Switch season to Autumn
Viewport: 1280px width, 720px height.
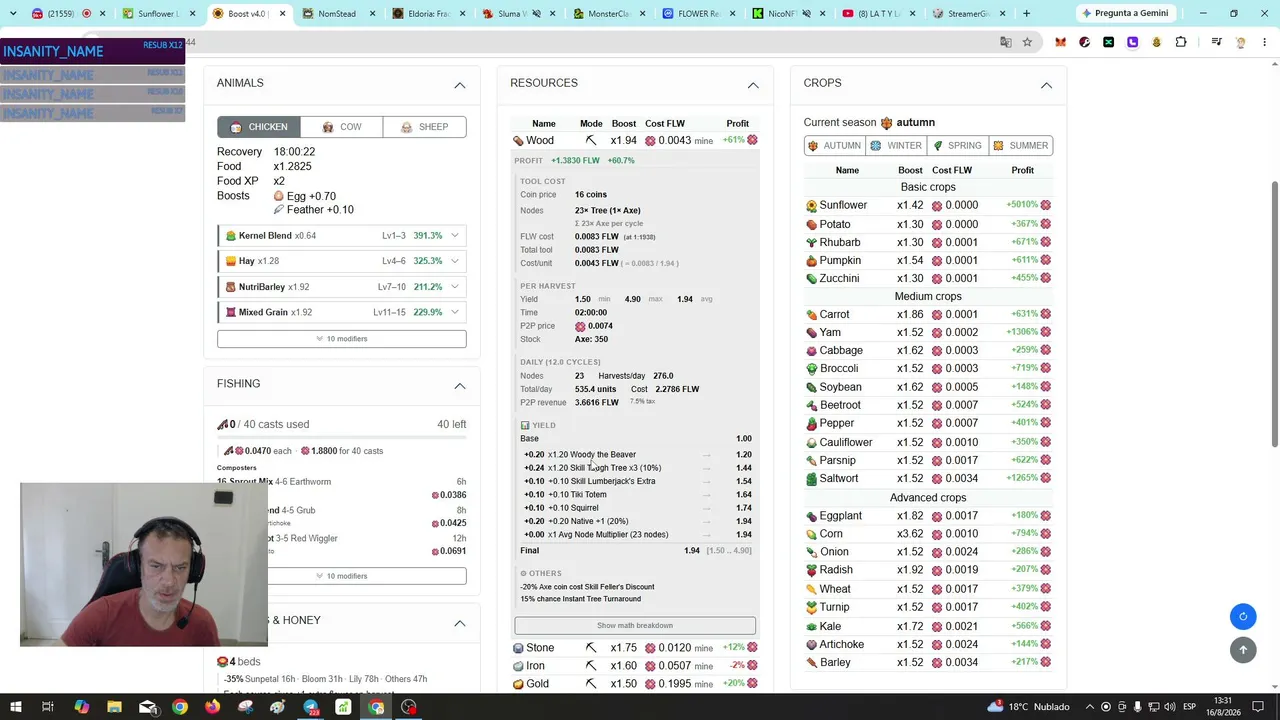(x=834, y=146)
